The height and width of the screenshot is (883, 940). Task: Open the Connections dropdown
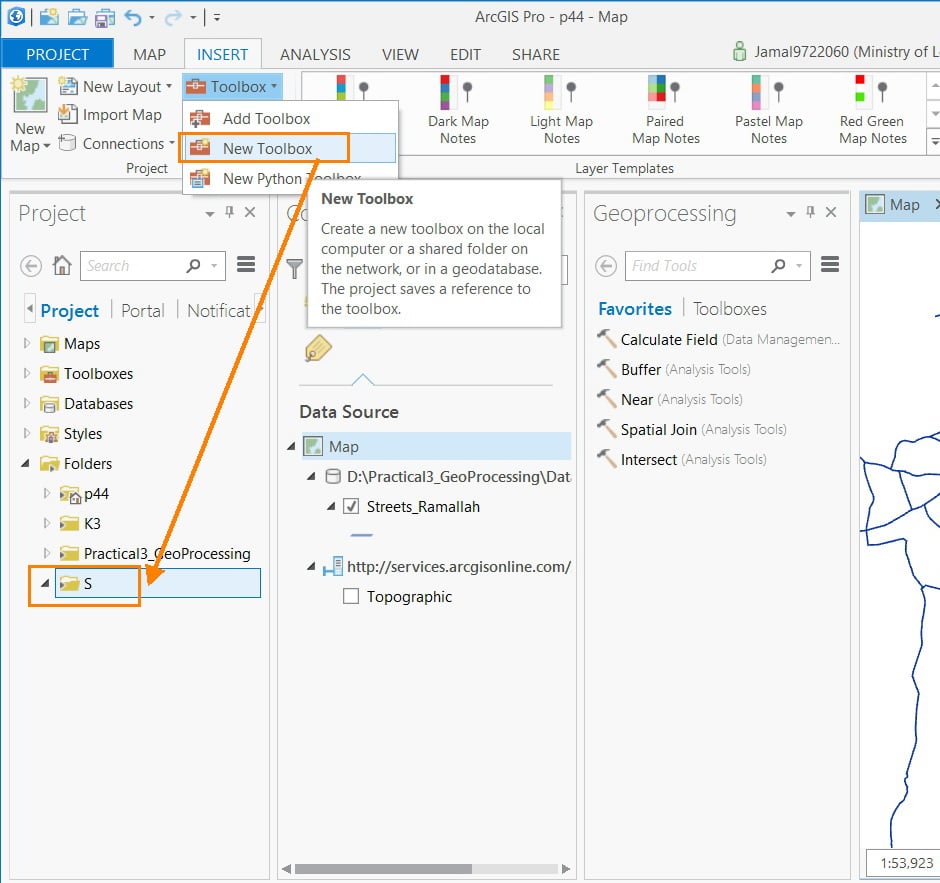click(x=117, y=143)
